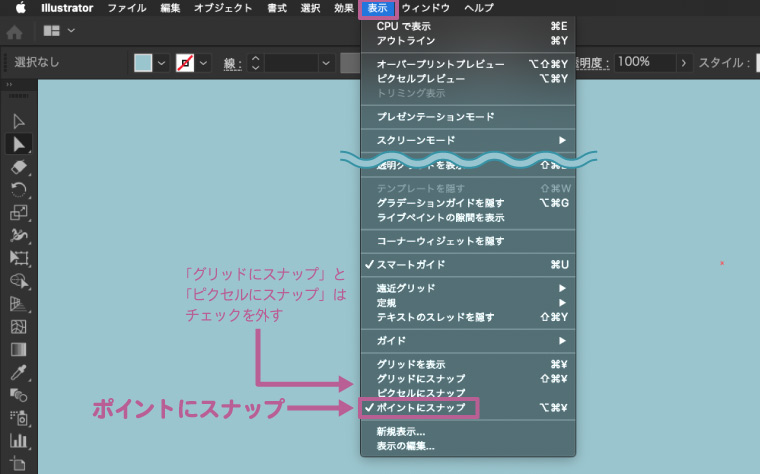Open the 選択 menu
Screen dimensions: 760x474
coord(310,8)
